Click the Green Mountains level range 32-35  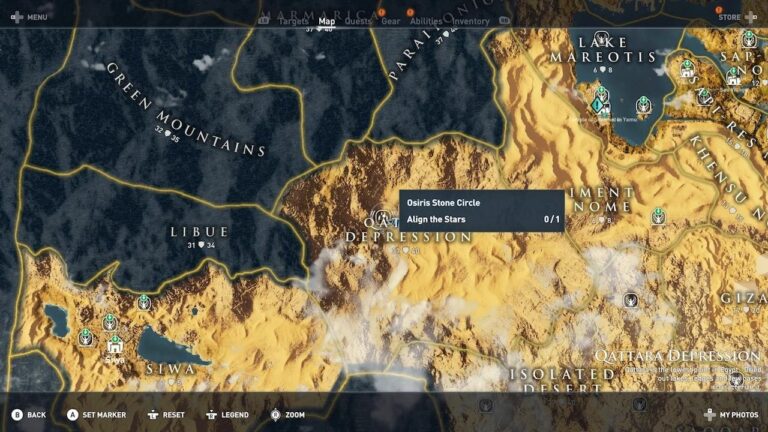(x=167, y=135)
